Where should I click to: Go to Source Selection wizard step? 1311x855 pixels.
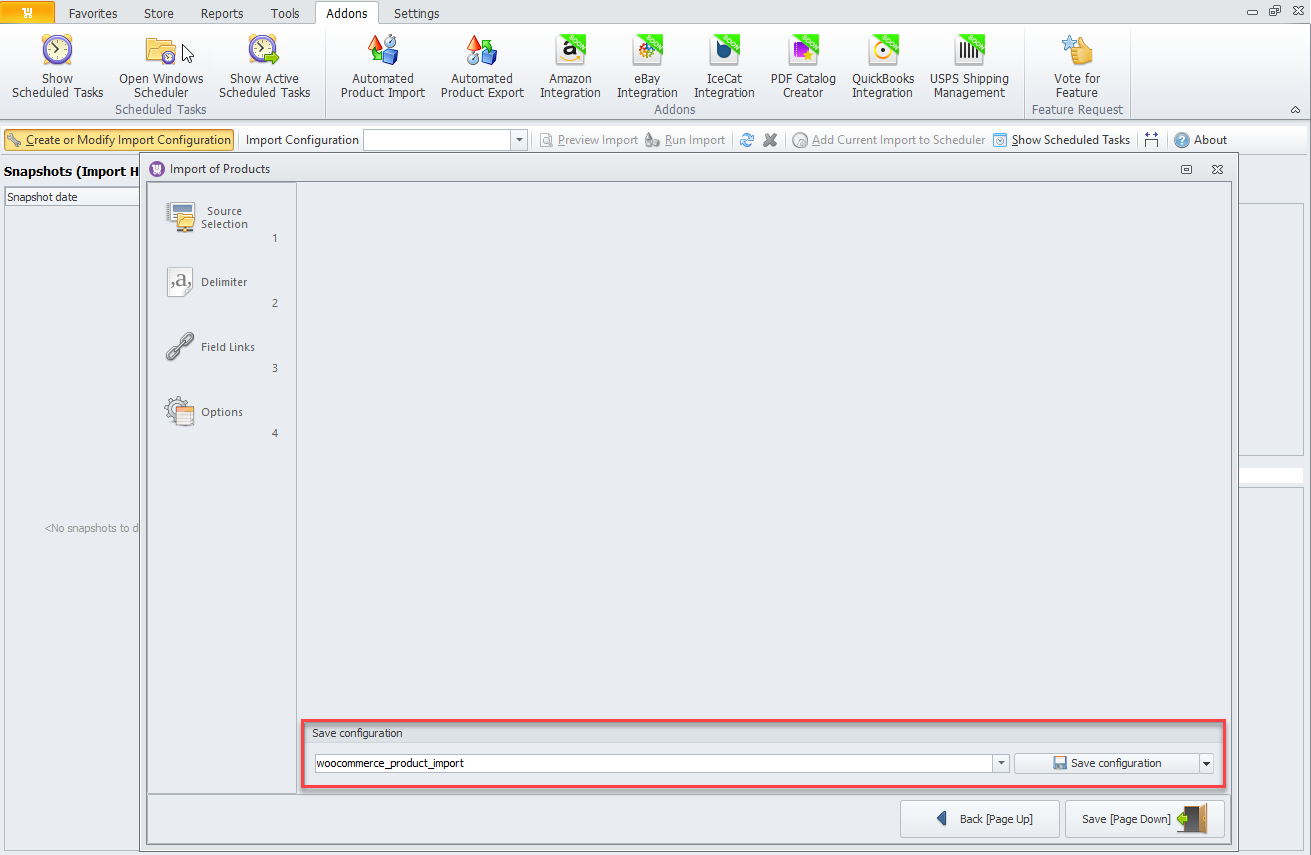[x=222, y=218]
